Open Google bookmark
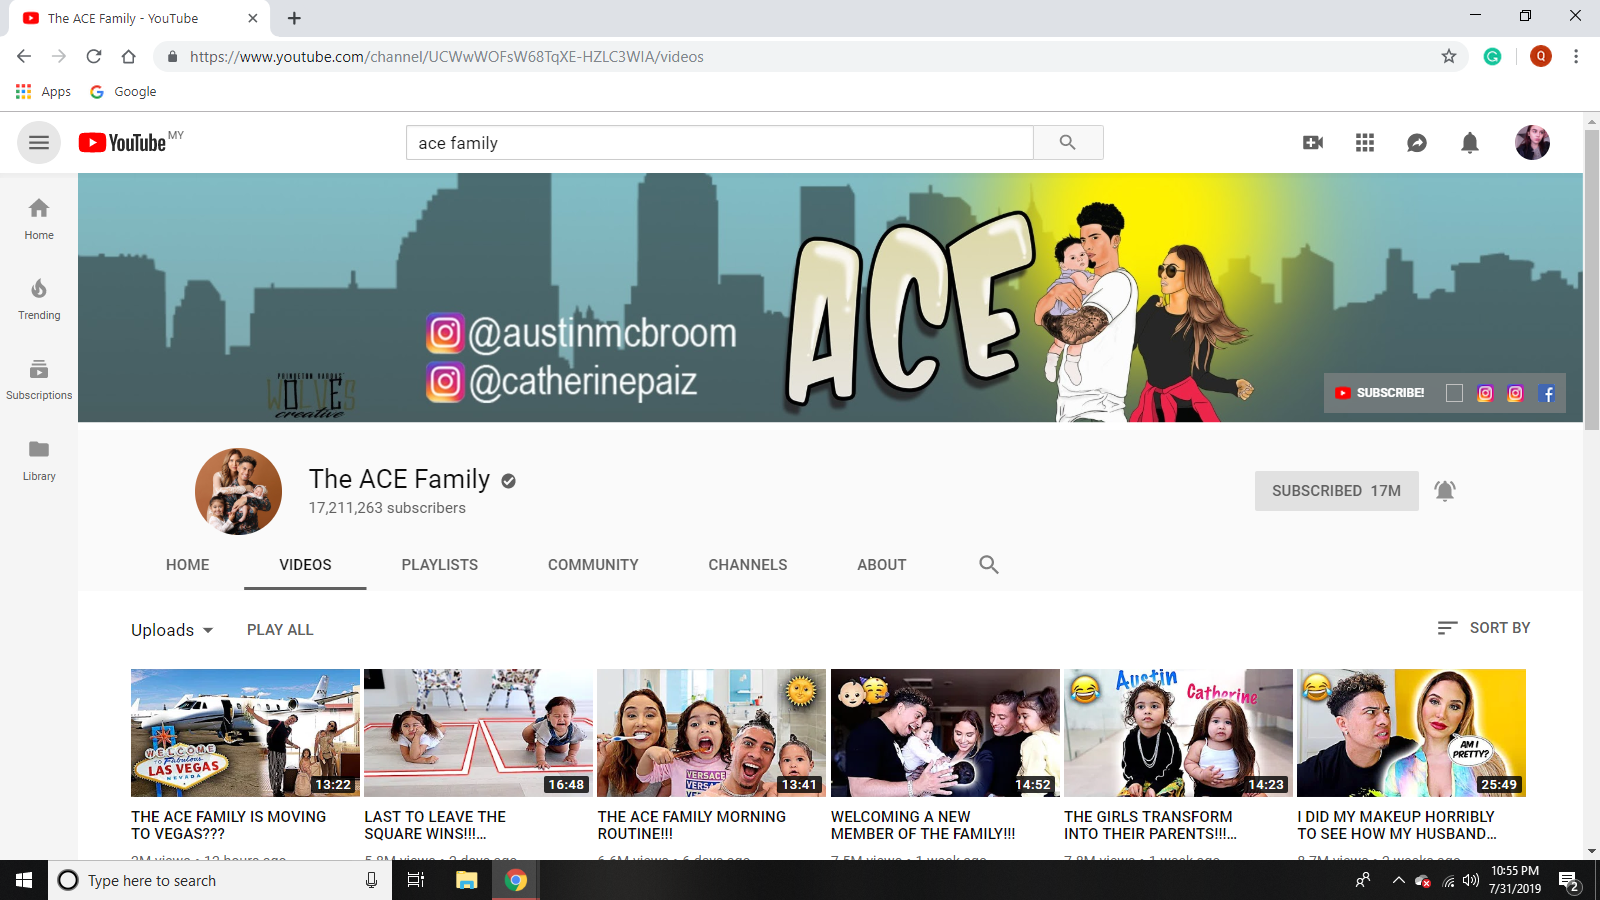 coord(123,92)
